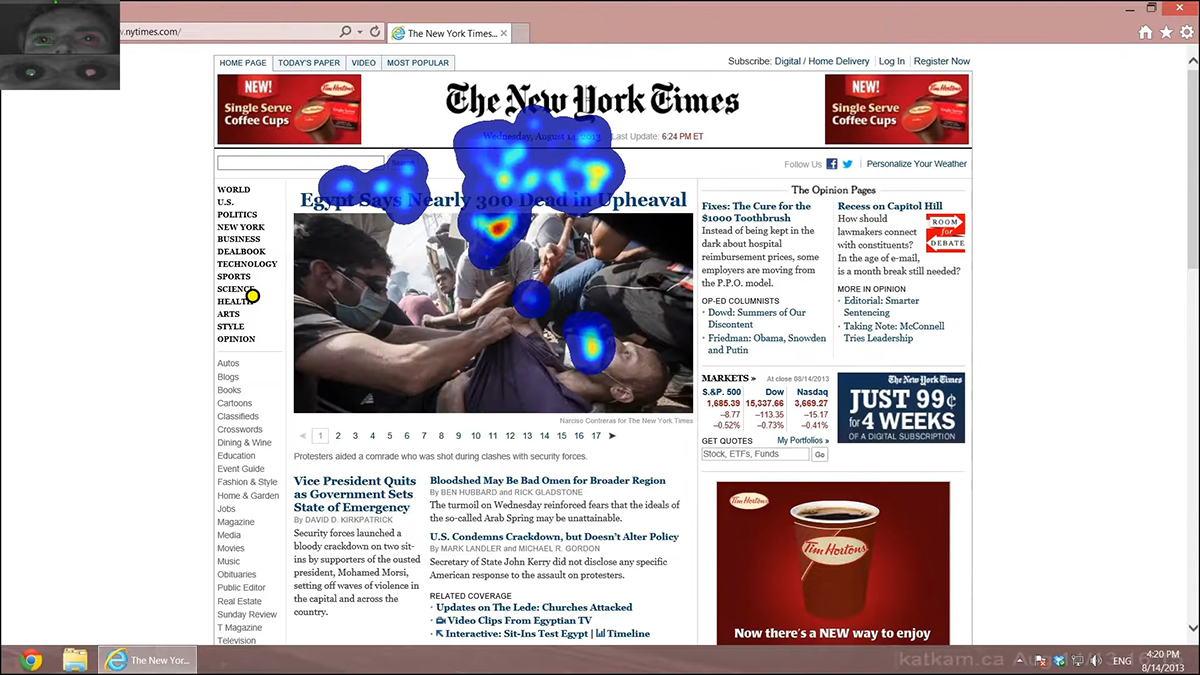
Task: Click the large Tim Hortons coffee ad
Action: [833, 563]
